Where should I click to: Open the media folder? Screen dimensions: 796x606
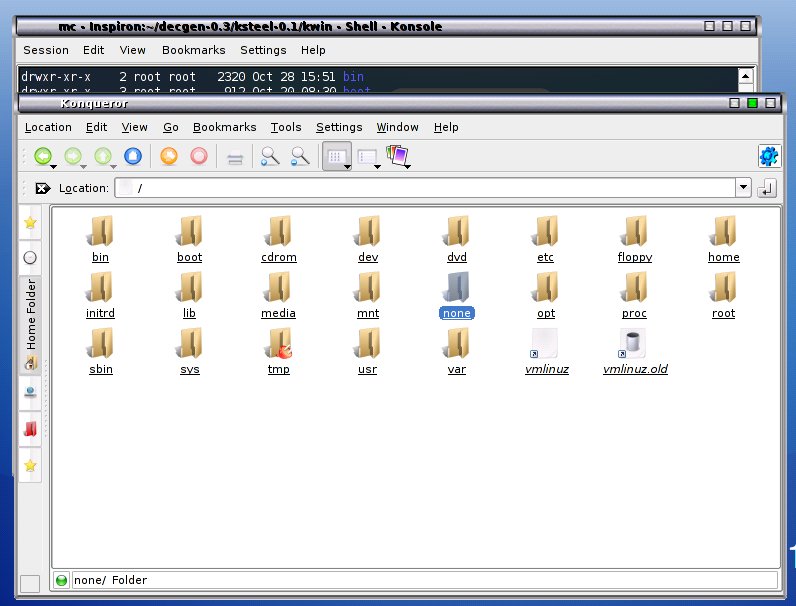[278, 295]
